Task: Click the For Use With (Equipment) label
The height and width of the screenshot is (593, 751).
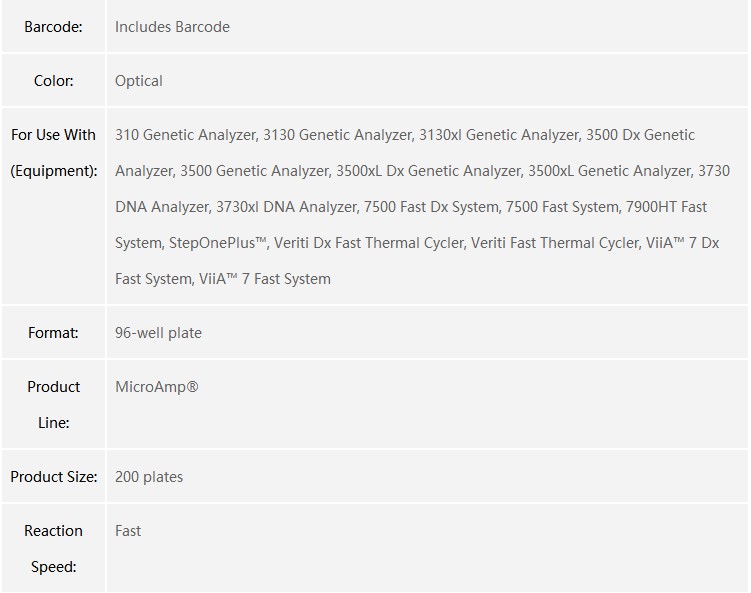Action: click(53, 153)
